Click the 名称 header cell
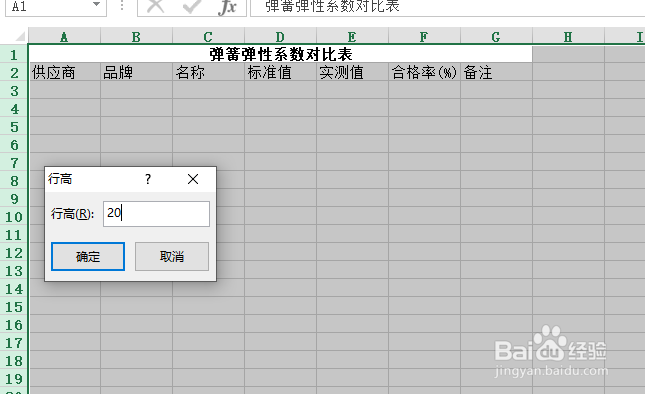This screenshot has width=645, height=394. tap(208, 72)
